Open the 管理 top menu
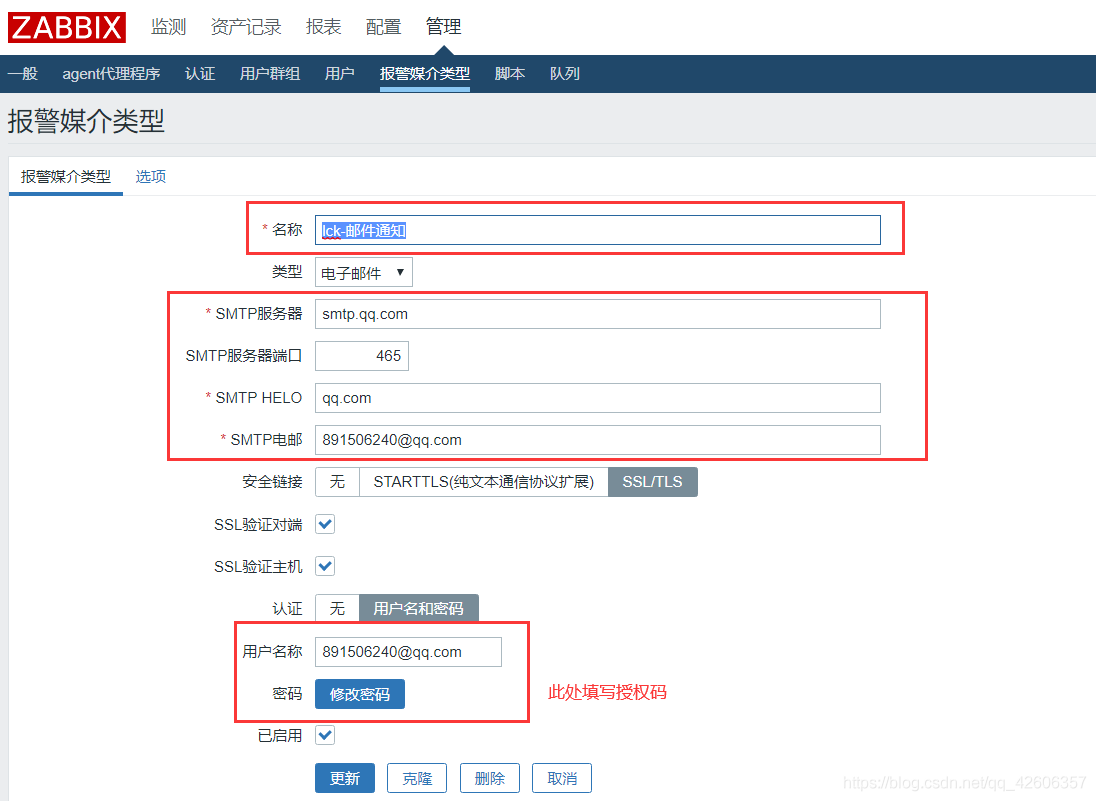This screenshot has height=801, width=1096. click(443, 27)
